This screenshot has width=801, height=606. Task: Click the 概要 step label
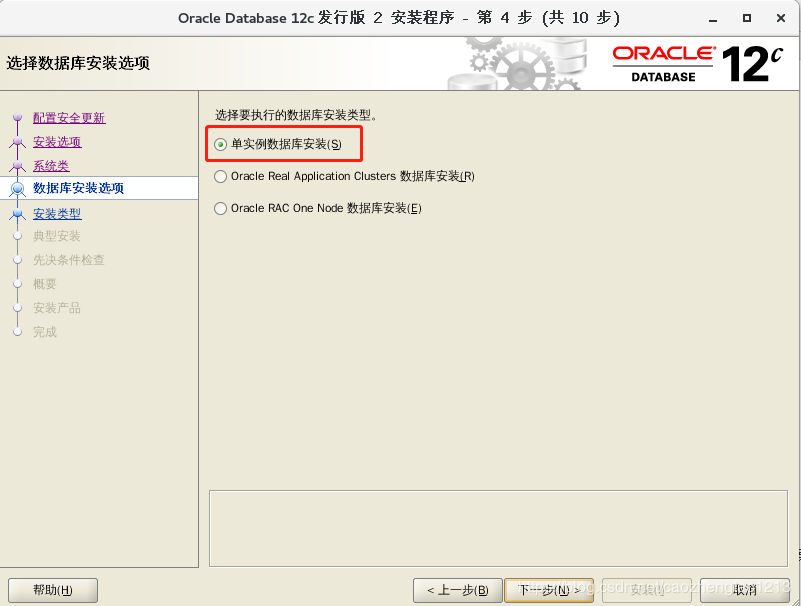point(44,284)
